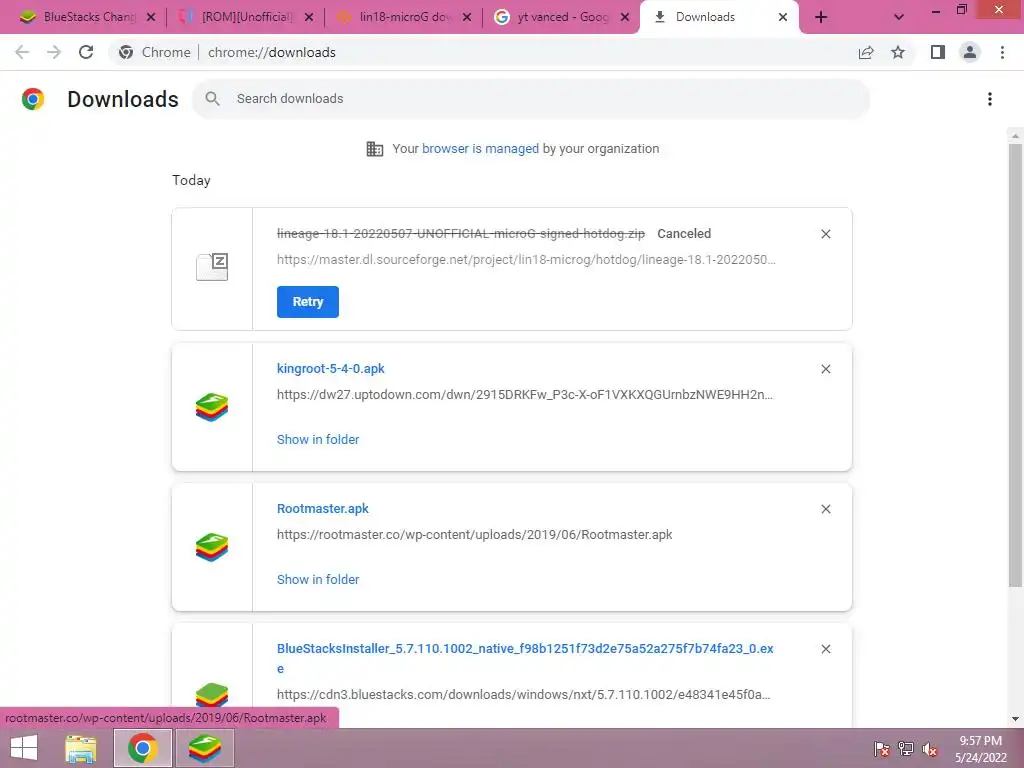Click the managed organization building icon
Image resolution: width=1024 pixels, height=768 pixels.
(x=375, y=149)
